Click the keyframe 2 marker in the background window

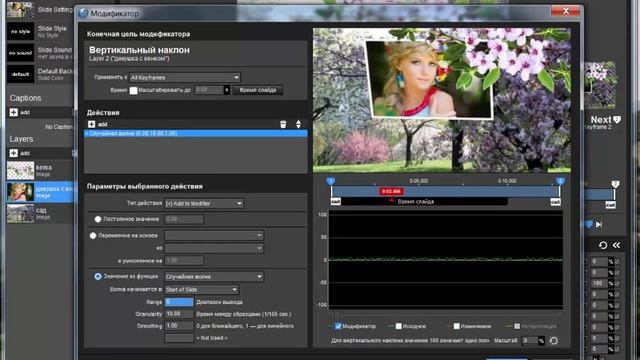(x=616, y=184)
